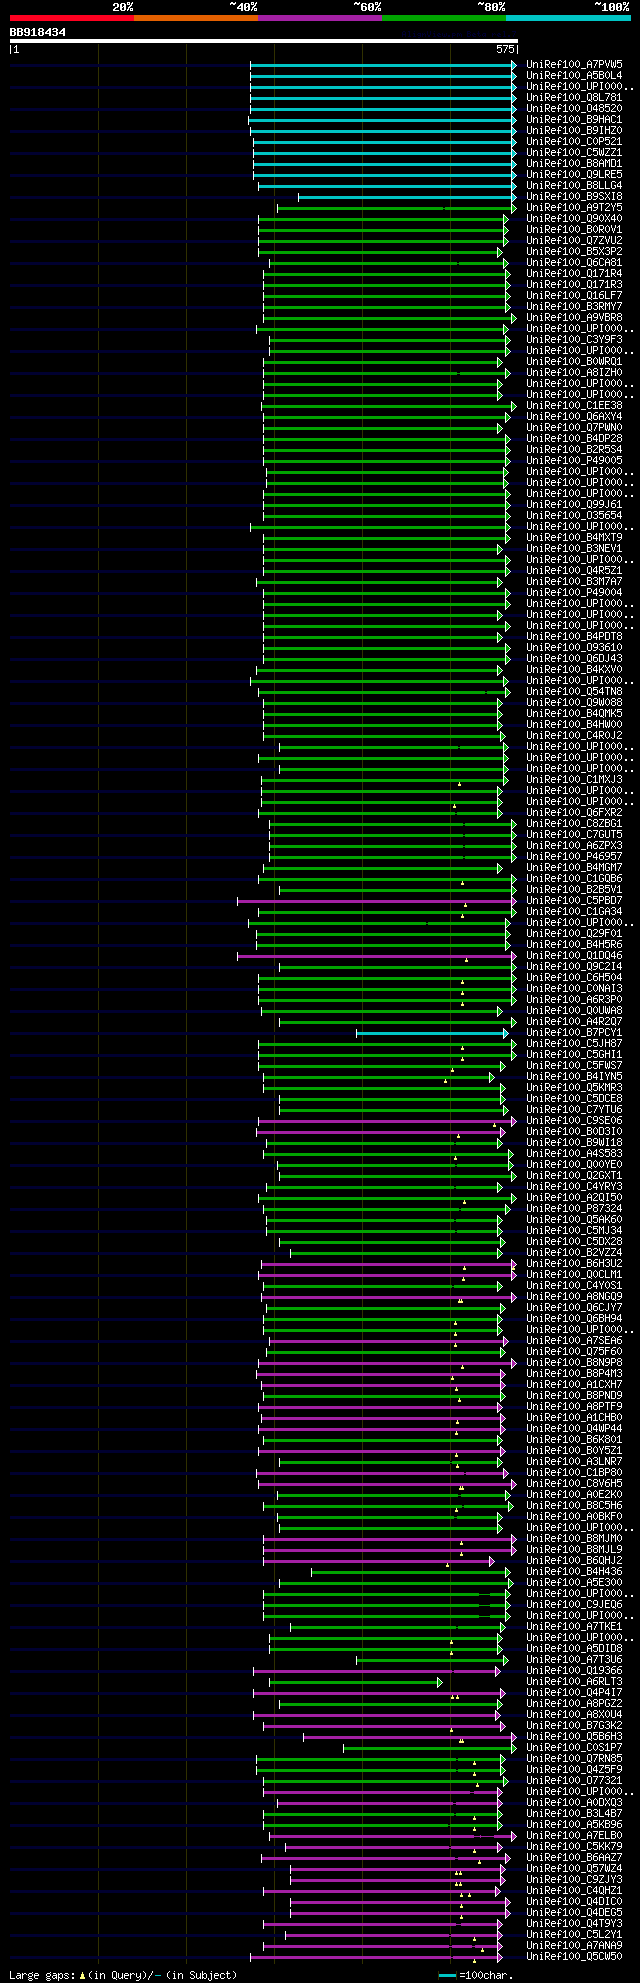Open hit UniRef100_B9IHZ0
The height and width of the screenshot is (1983, 640).
point(574,130)
